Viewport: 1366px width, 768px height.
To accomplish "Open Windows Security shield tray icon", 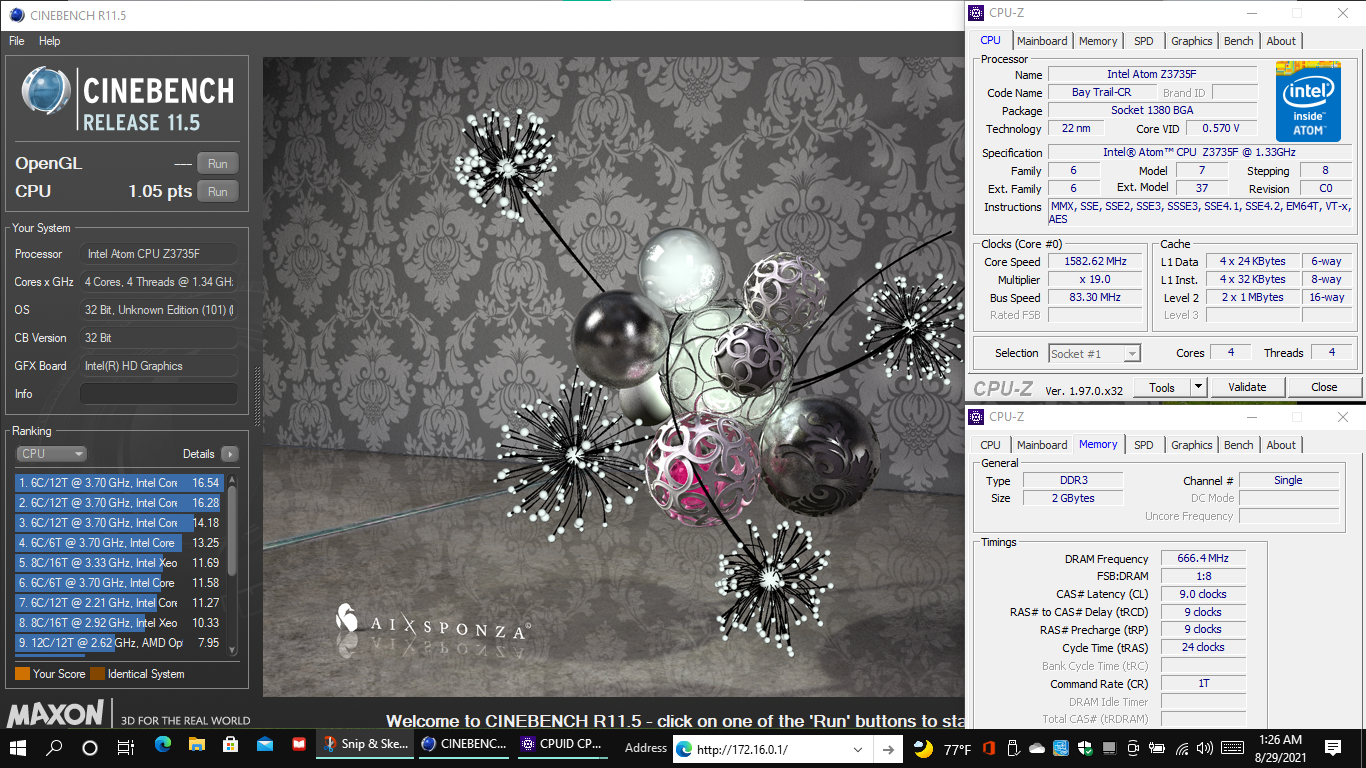I will coord(1085,748).
